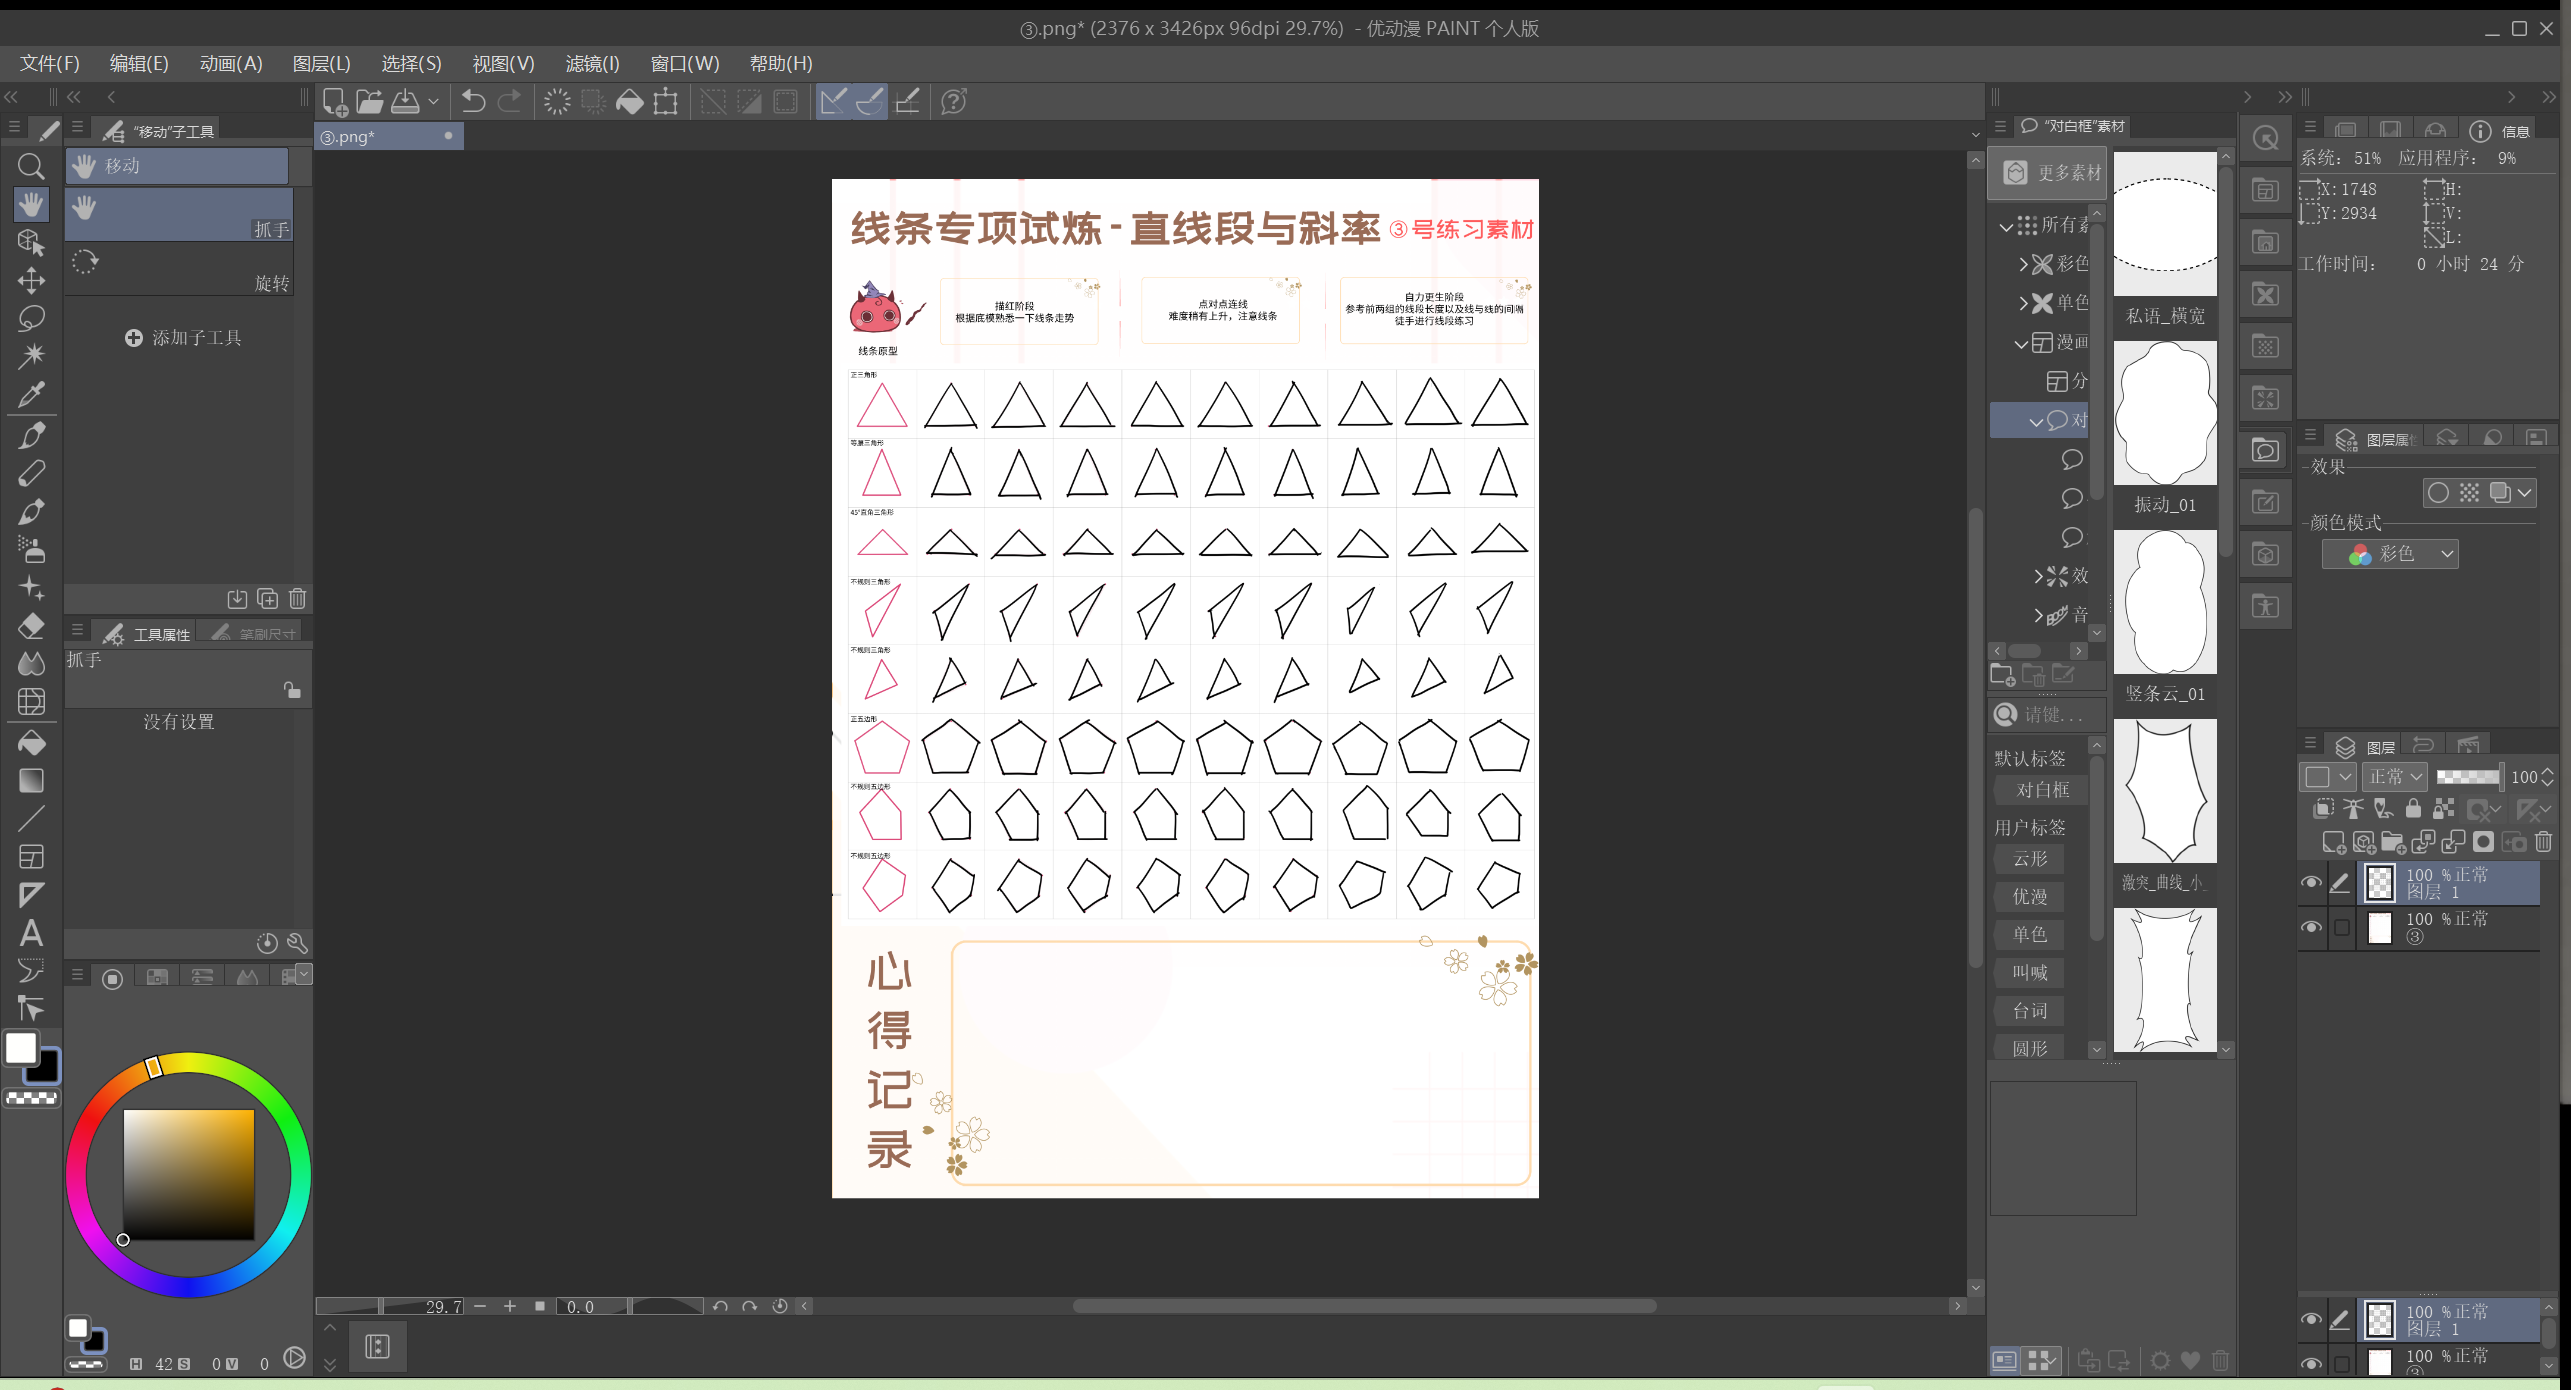Toggle transparent color swatch below main colors
Screen dimensions: 2571x1390
coord(32,1098)
